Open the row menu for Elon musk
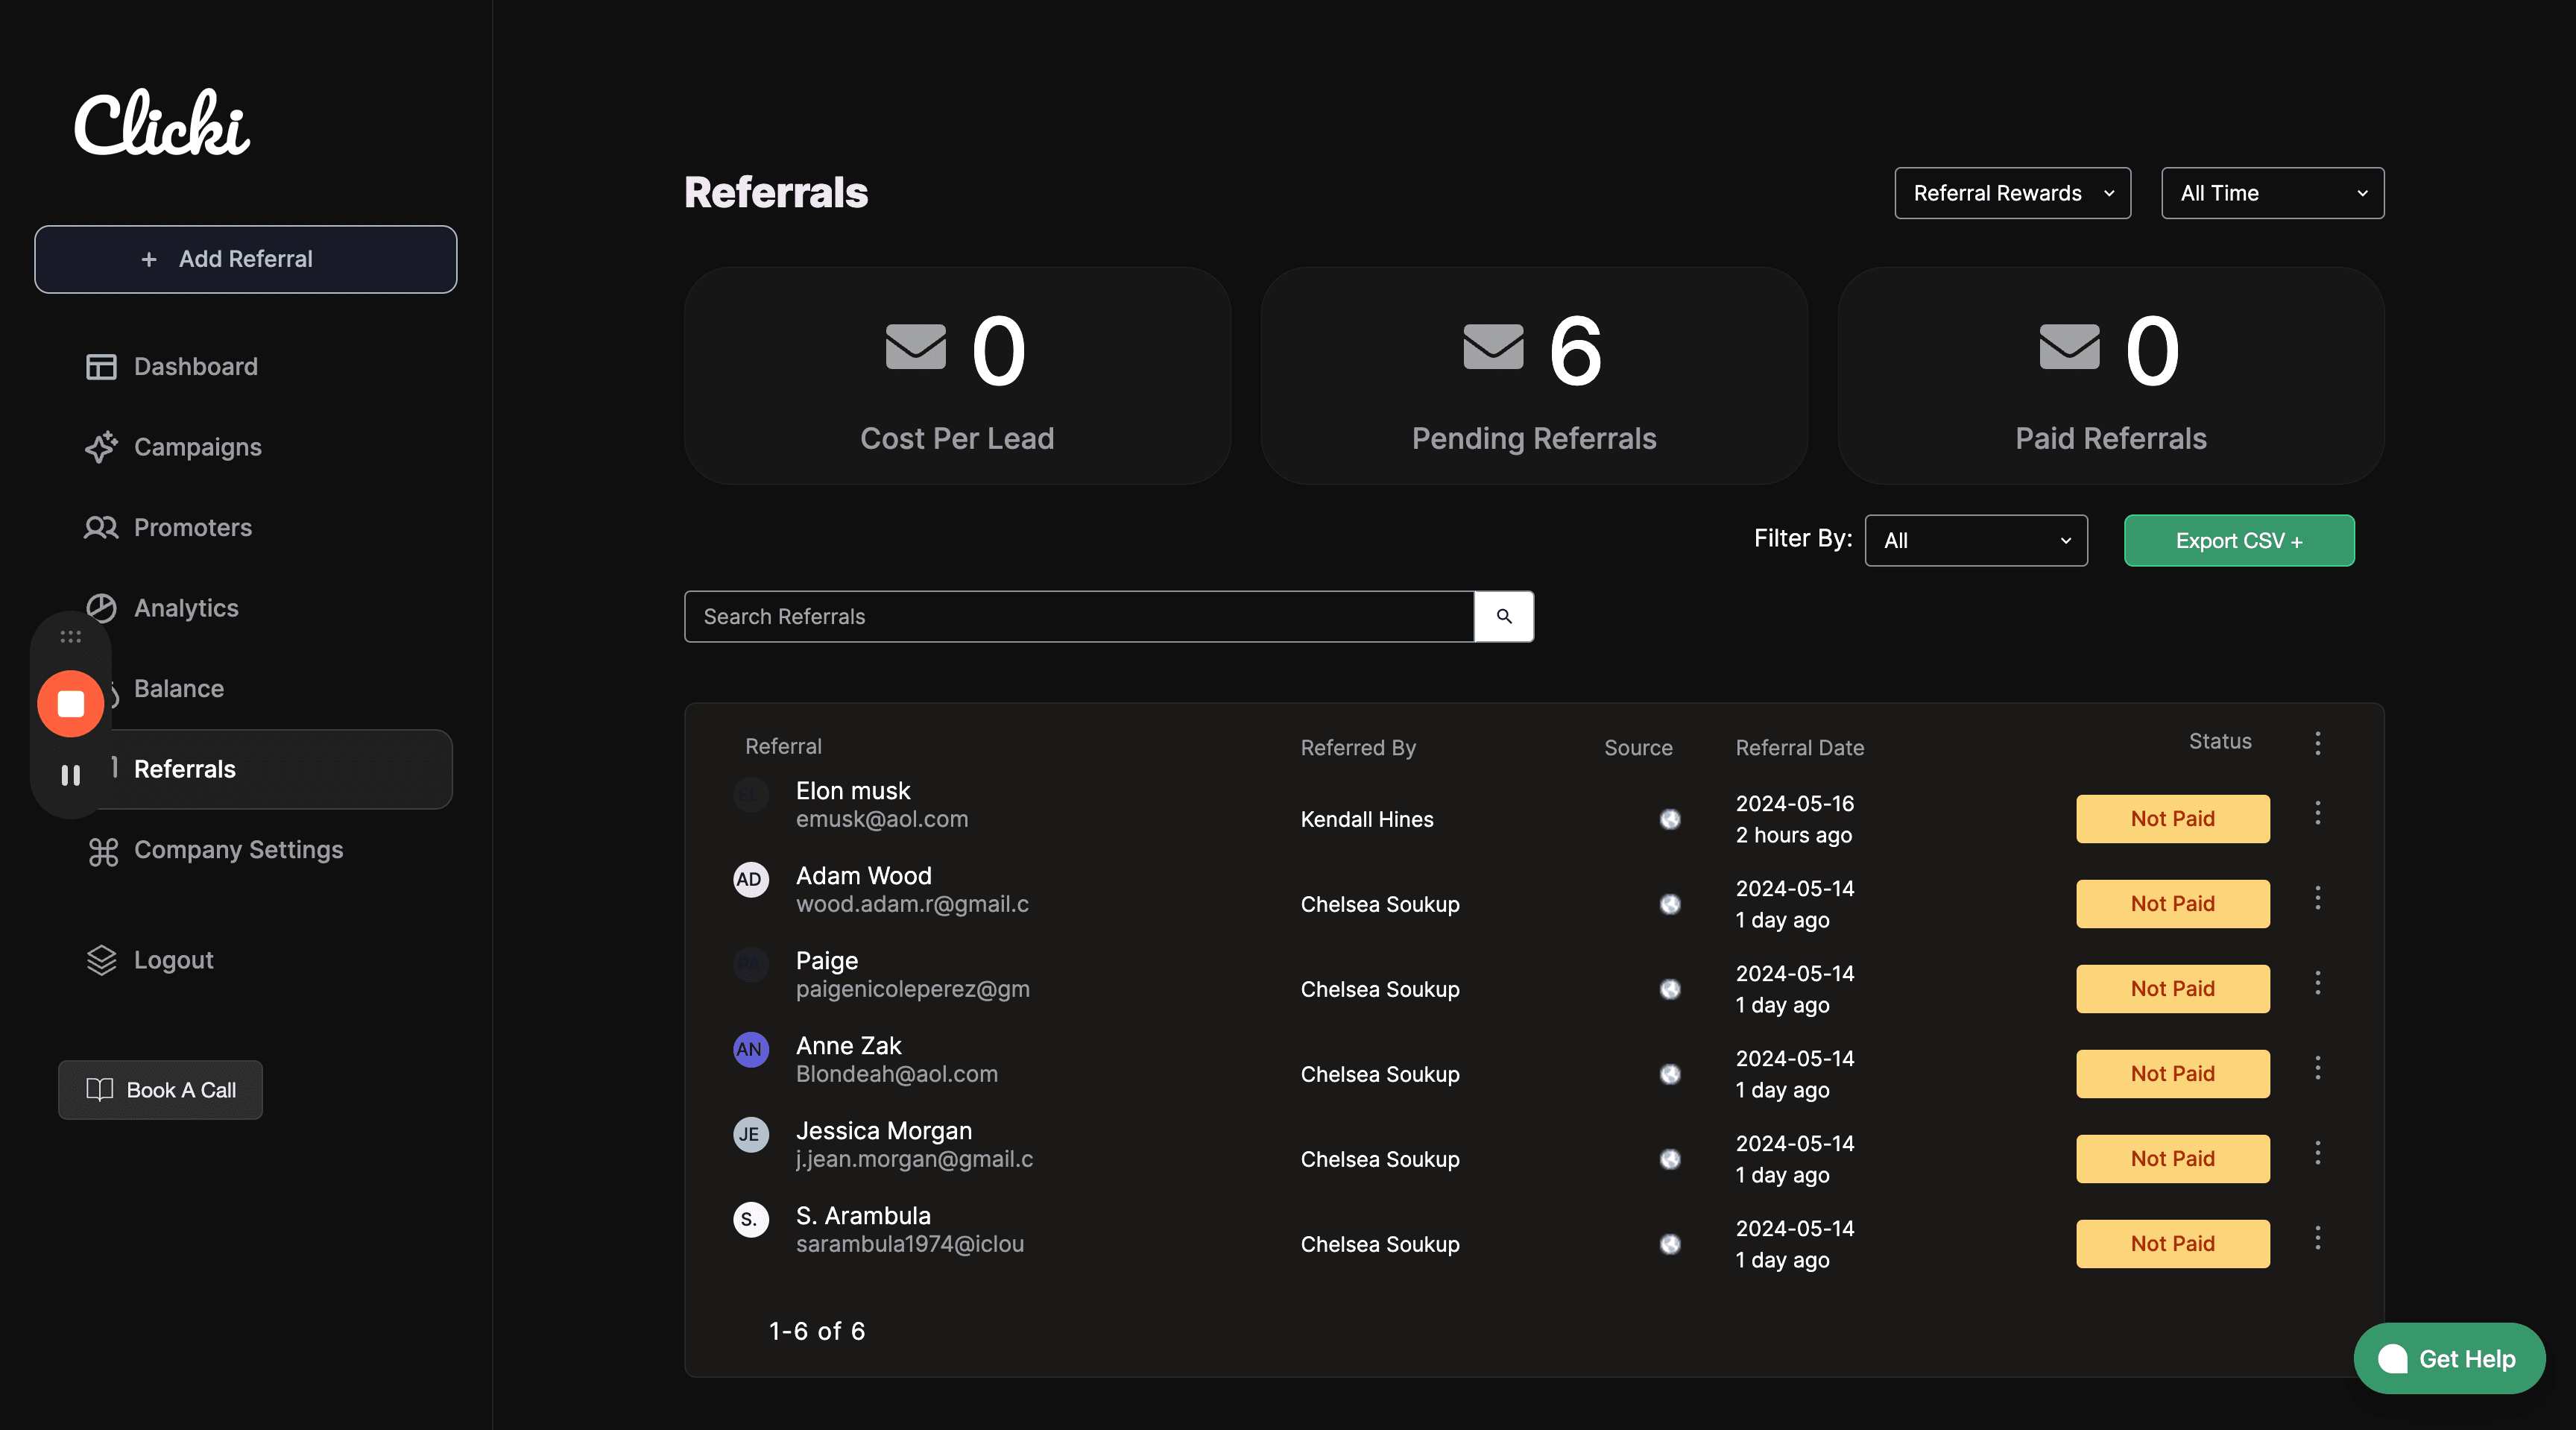Image resolution: width=2576 pixels, height=1430 pixels. (2317, 813)
